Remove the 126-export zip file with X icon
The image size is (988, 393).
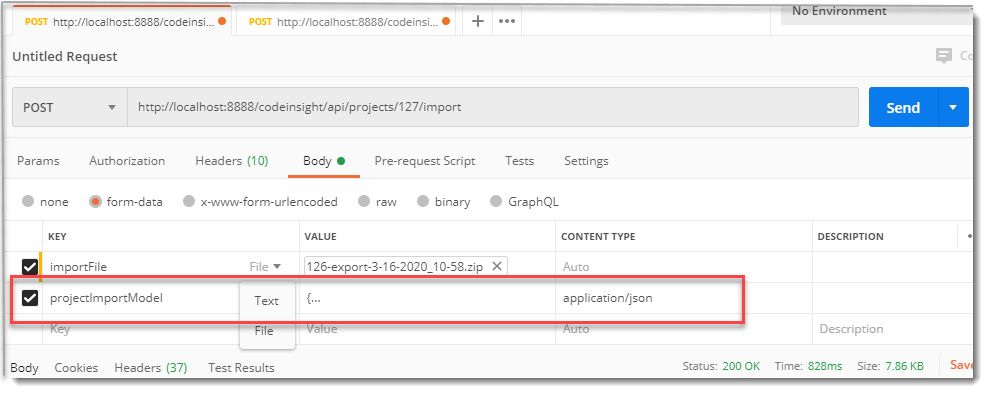coord(497,266)
